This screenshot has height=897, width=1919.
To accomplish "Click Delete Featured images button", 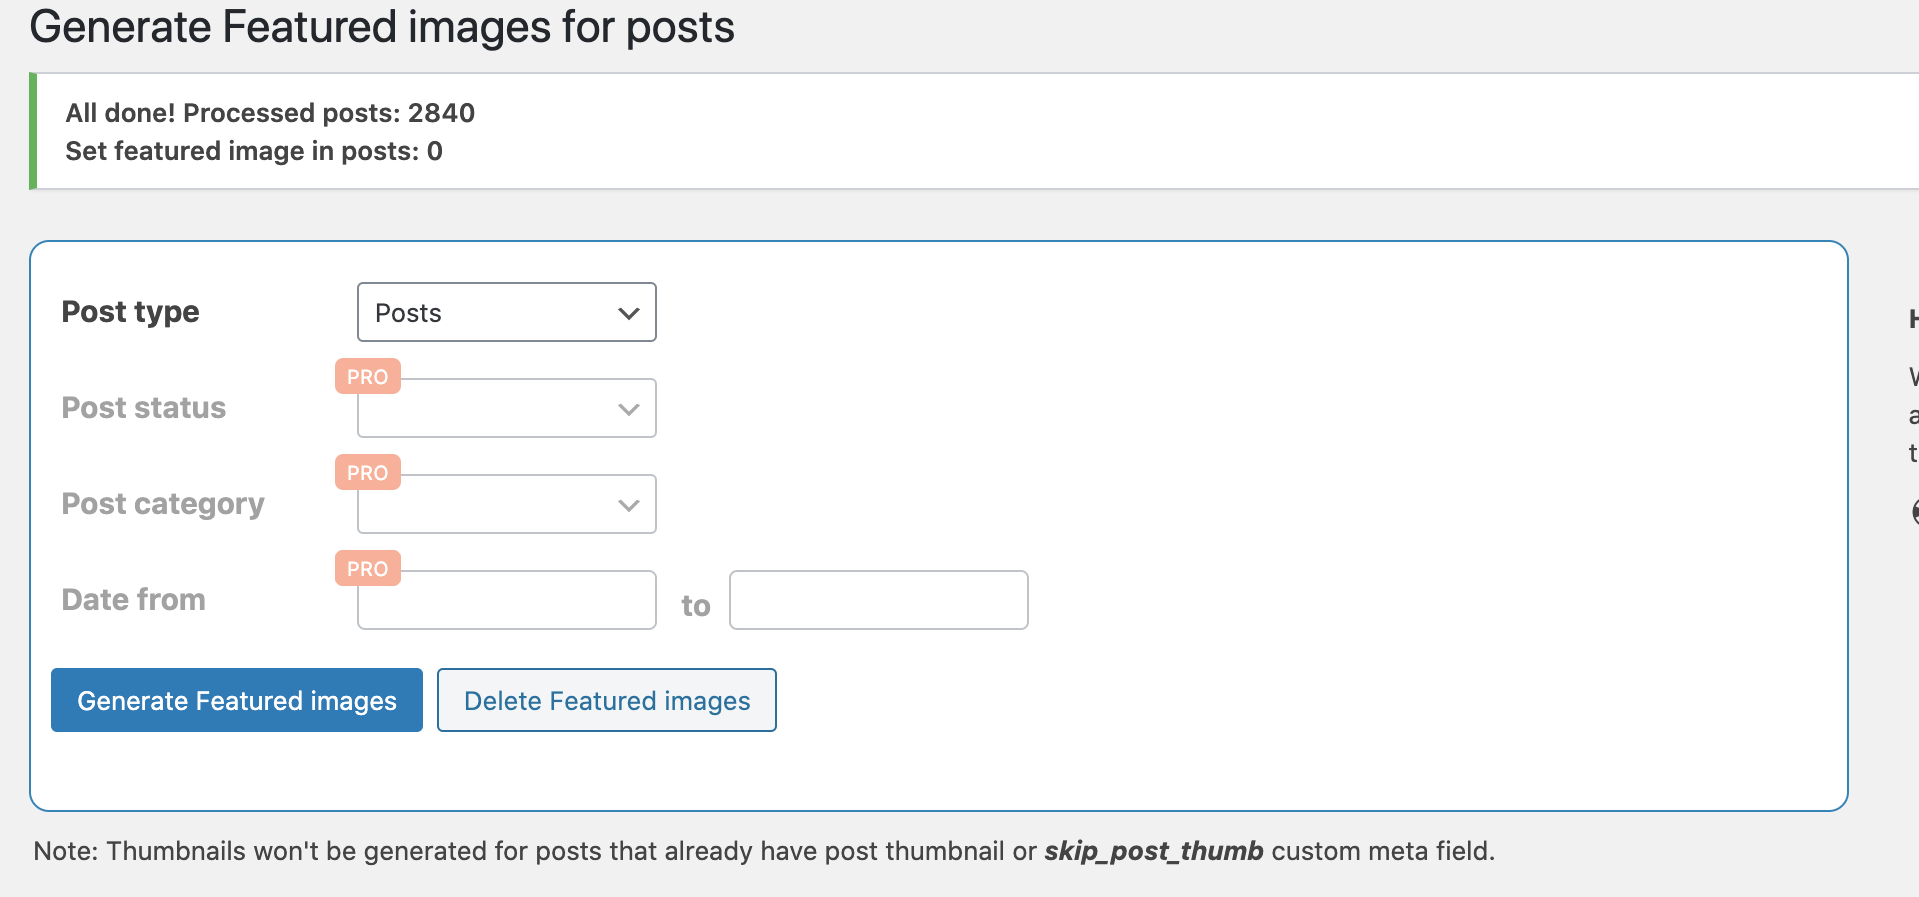I will pyautogui.click(x=607, y=700).
